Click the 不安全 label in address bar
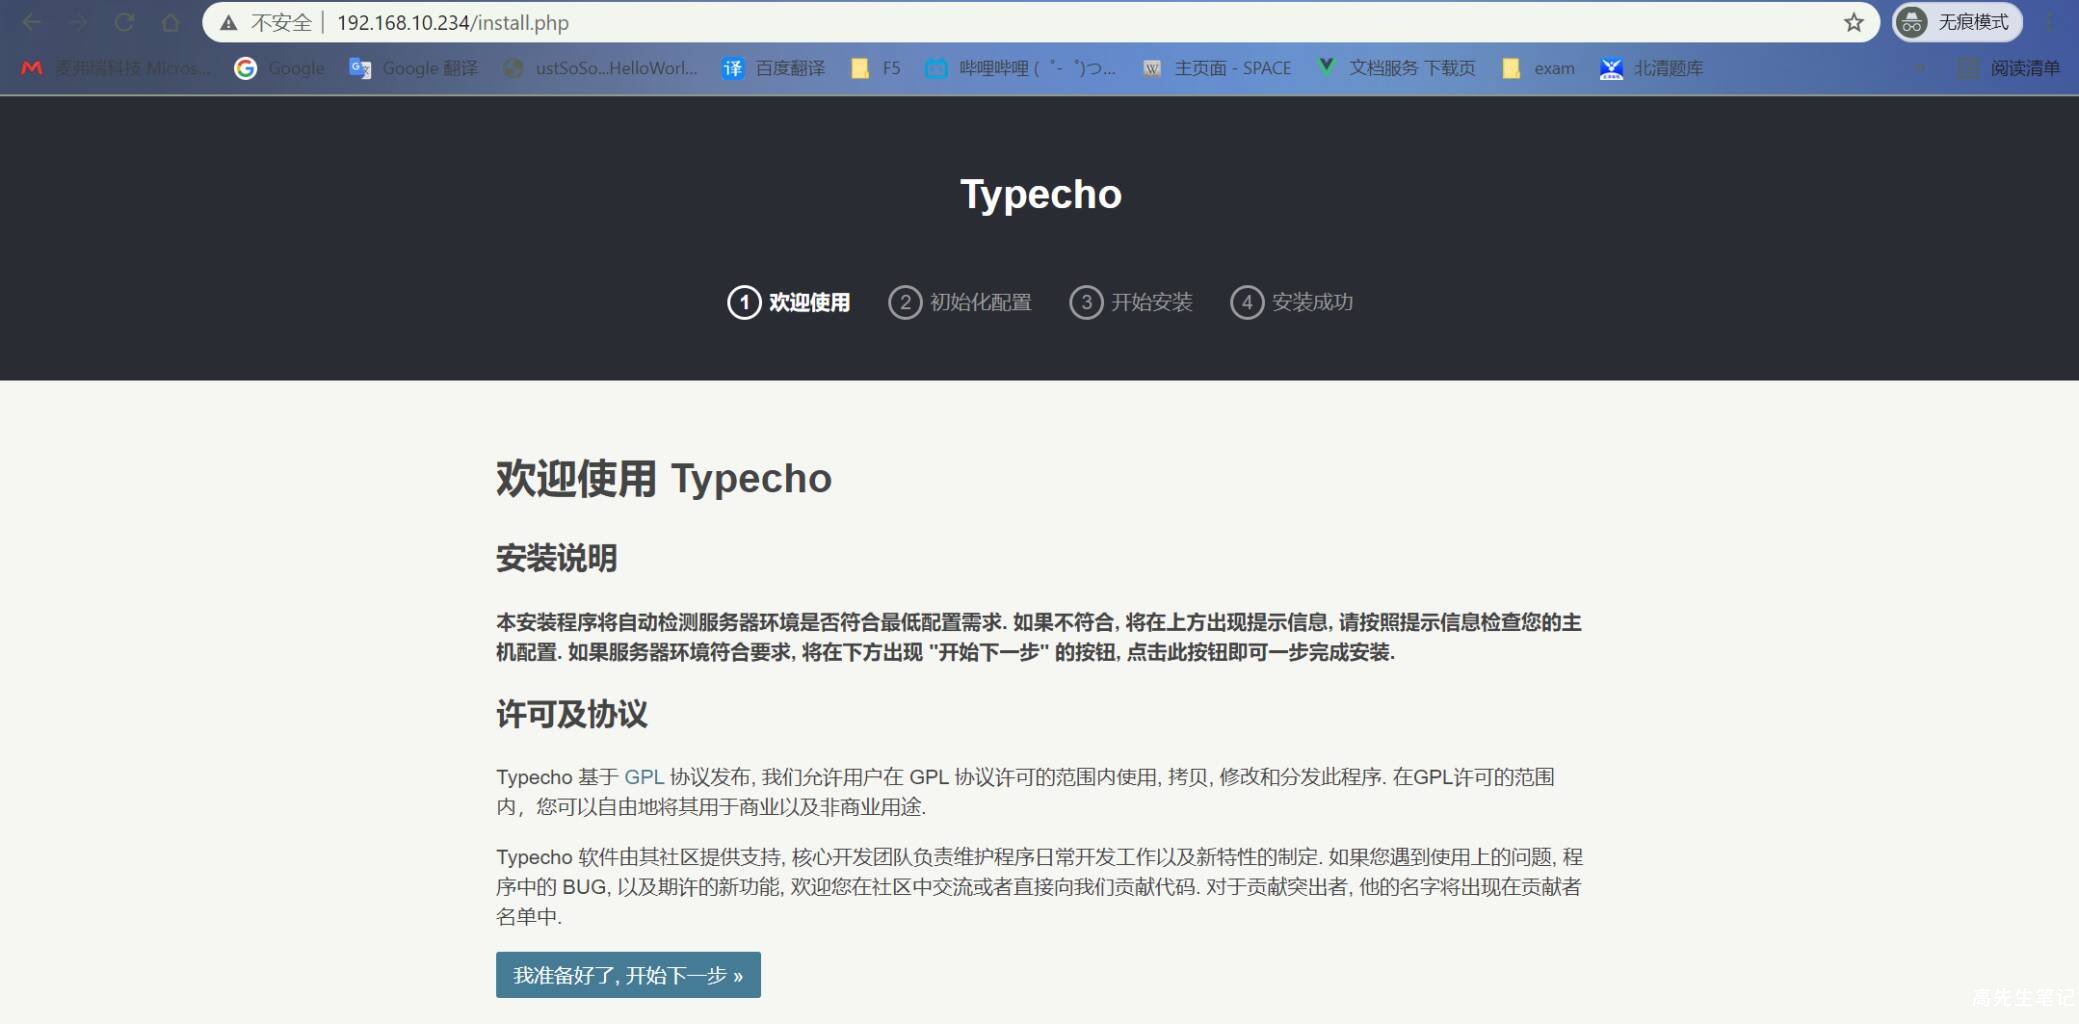The width and height of the screenshot is (2079, 1024). (x=282, y=23)
